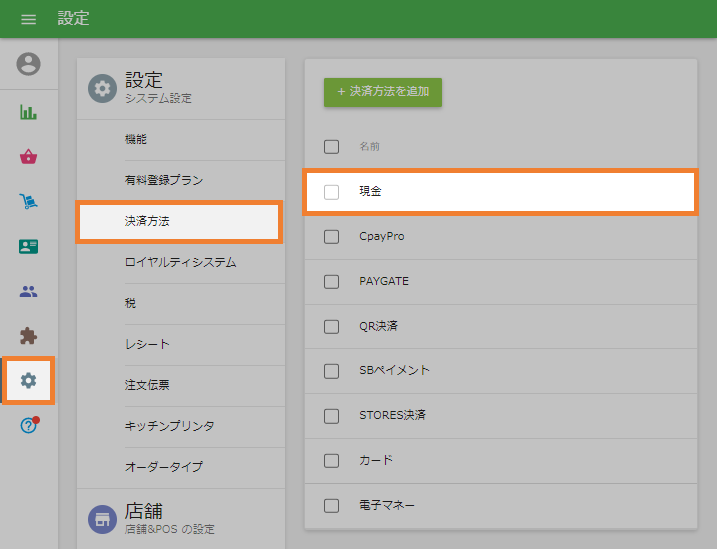Open the inventory hand truck icon

(x=29, y=202)
